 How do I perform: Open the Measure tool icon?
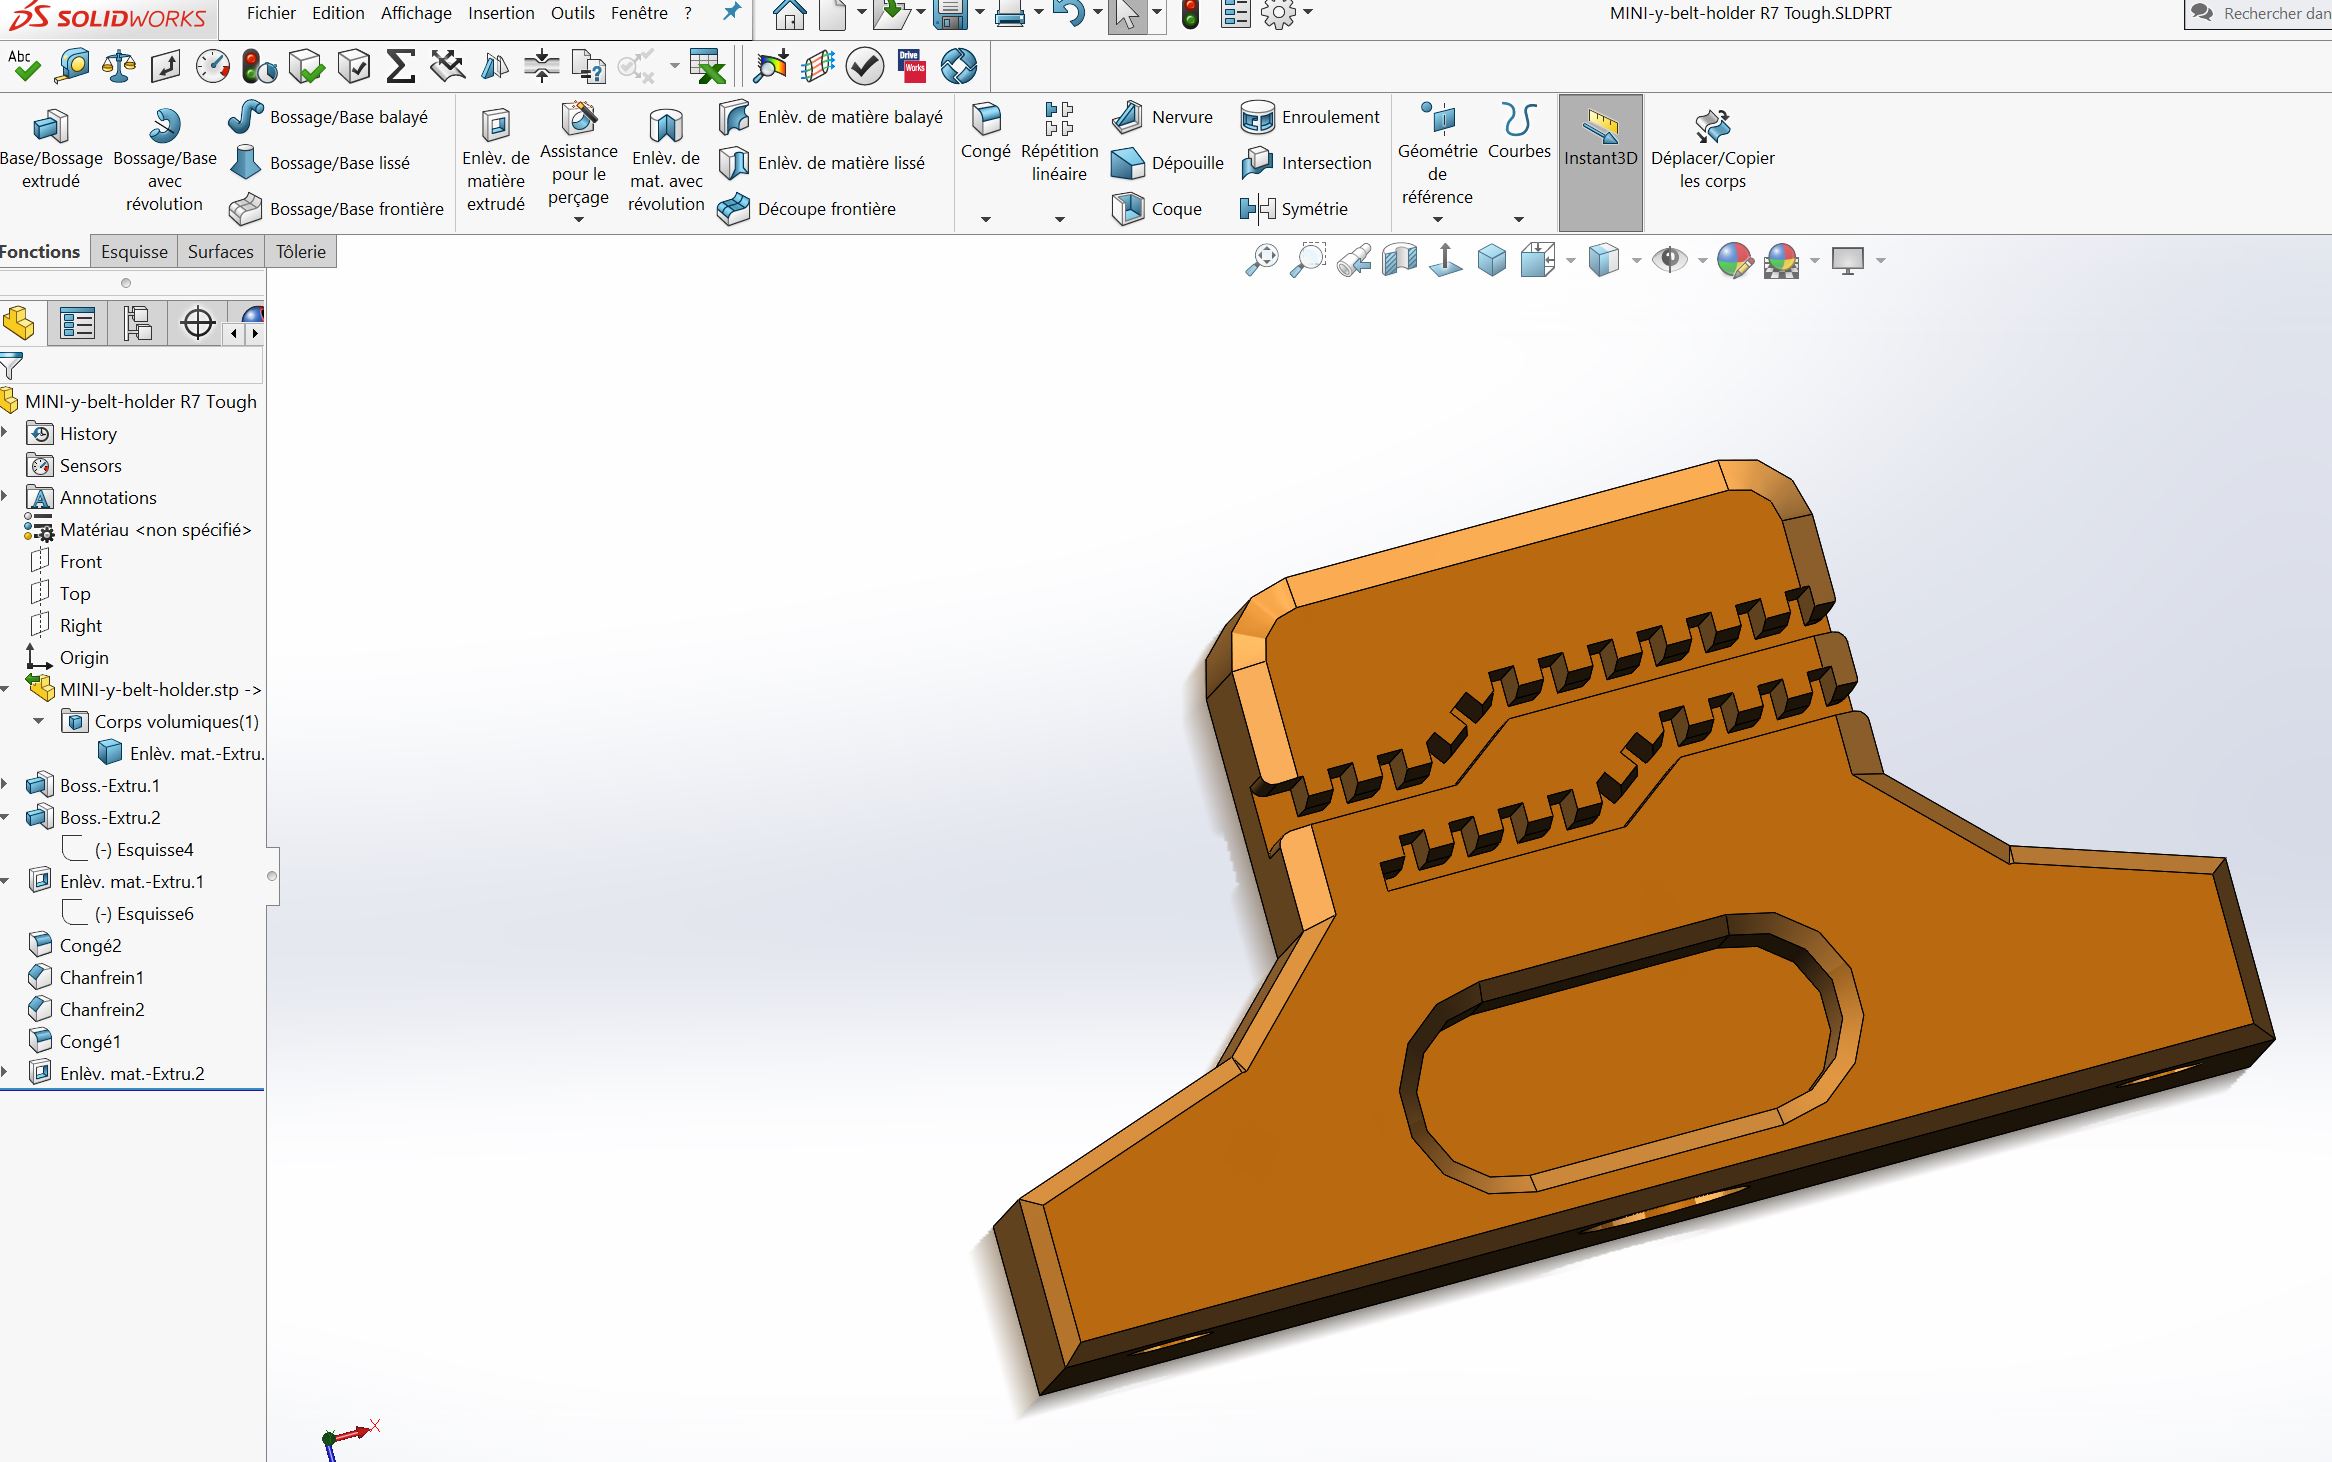click(72, 66)
